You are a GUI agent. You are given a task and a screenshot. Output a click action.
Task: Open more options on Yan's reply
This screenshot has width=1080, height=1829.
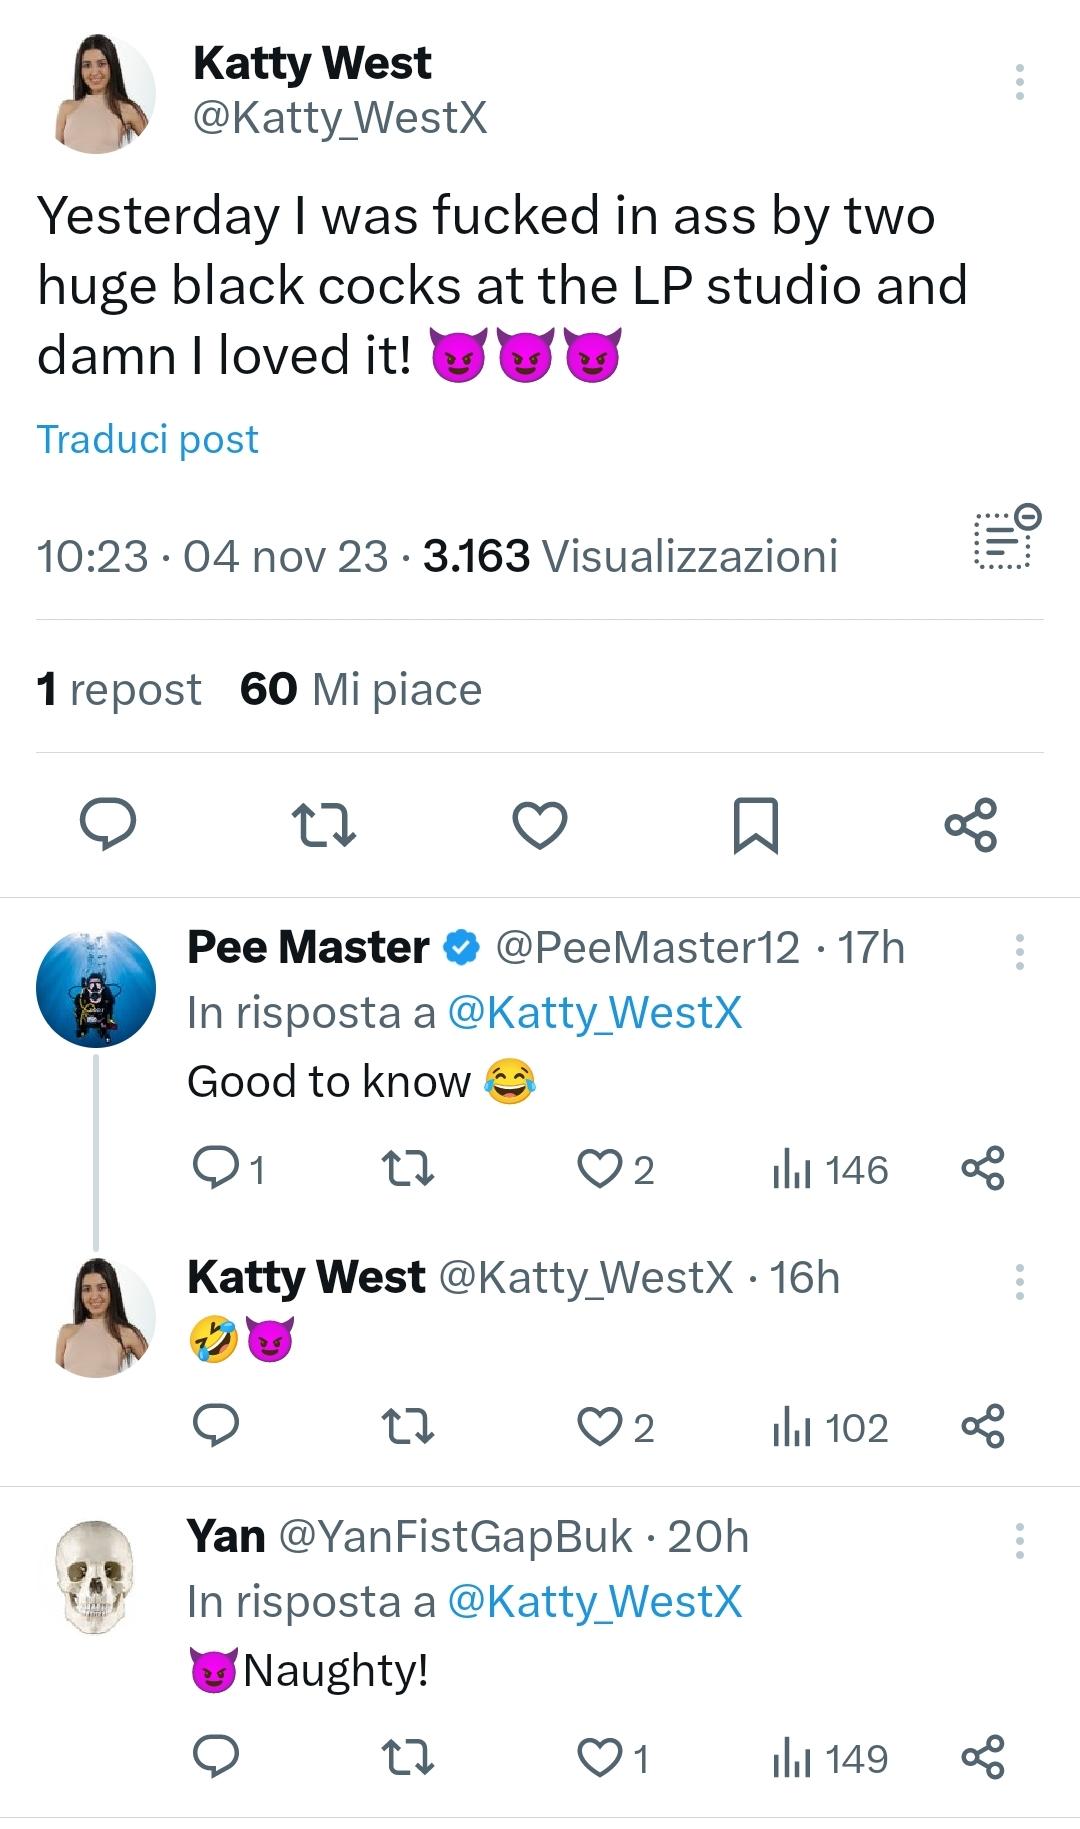[x=1019, y=1541]
